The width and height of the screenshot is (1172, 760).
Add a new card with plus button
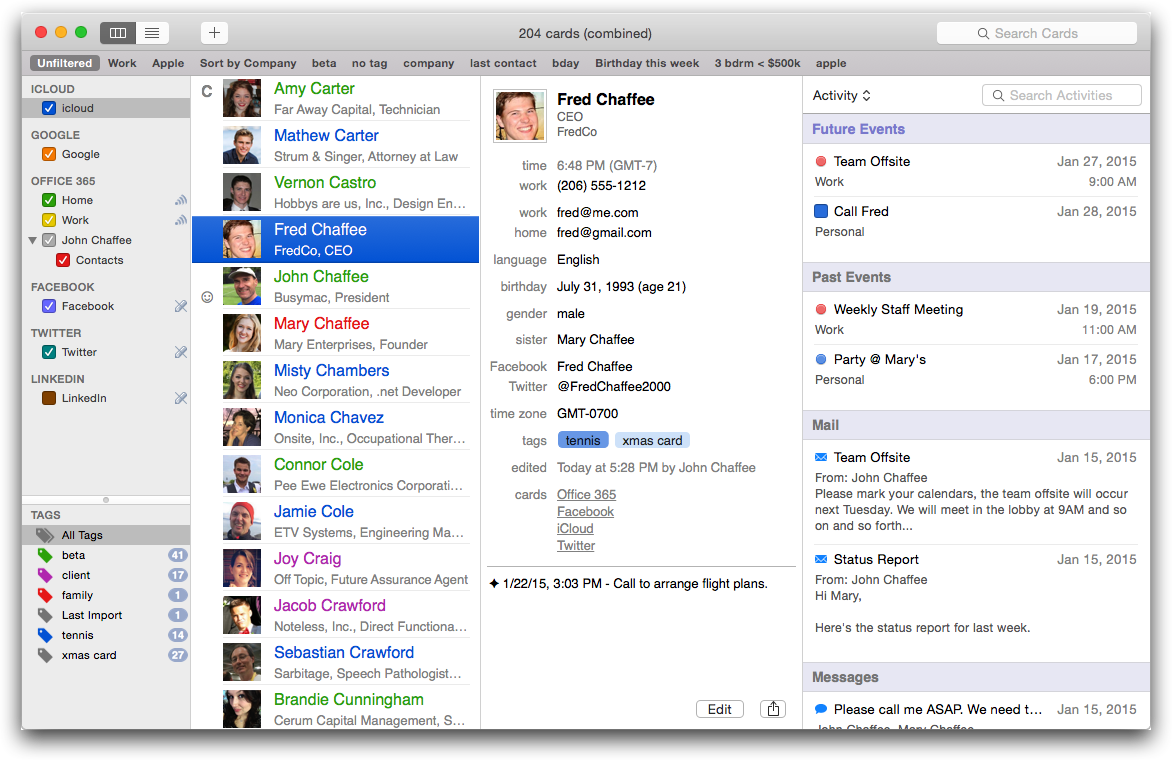[215, 33]
